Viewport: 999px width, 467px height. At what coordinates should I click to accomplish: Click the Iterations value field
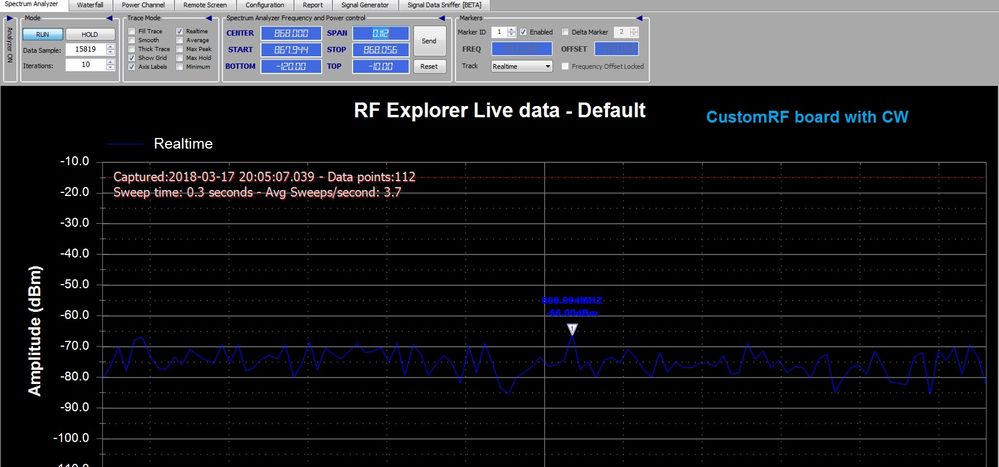(85, 65)
